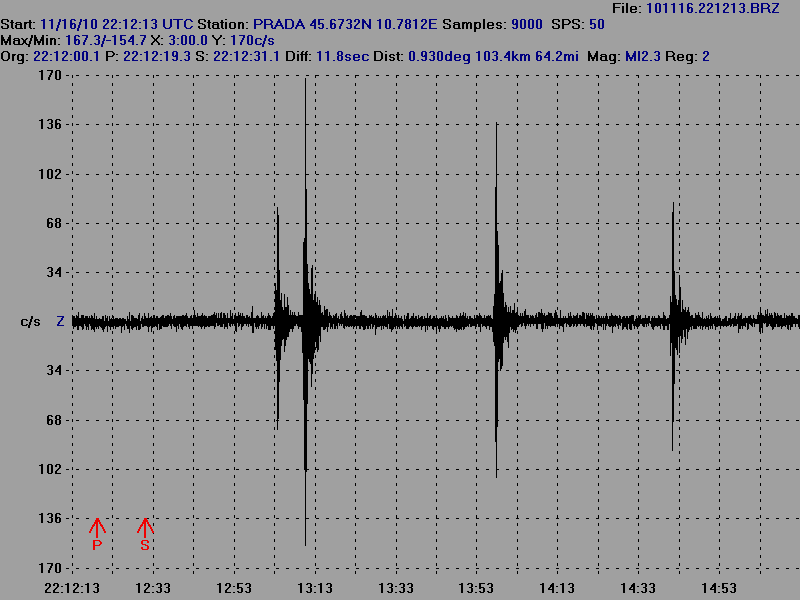Click the top 170 amplitude axis label

49,76
